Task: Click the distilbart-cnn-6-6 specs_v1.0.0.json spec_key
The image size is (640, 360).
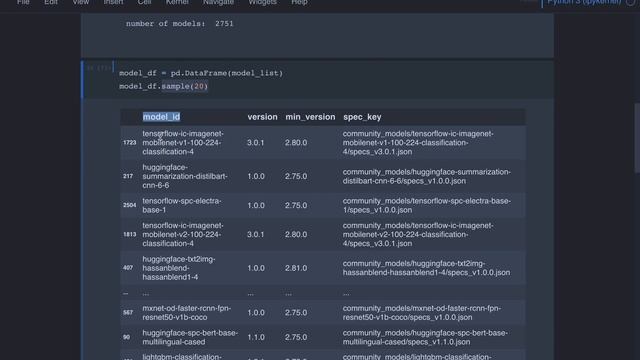Action: (x=427, y=176)
